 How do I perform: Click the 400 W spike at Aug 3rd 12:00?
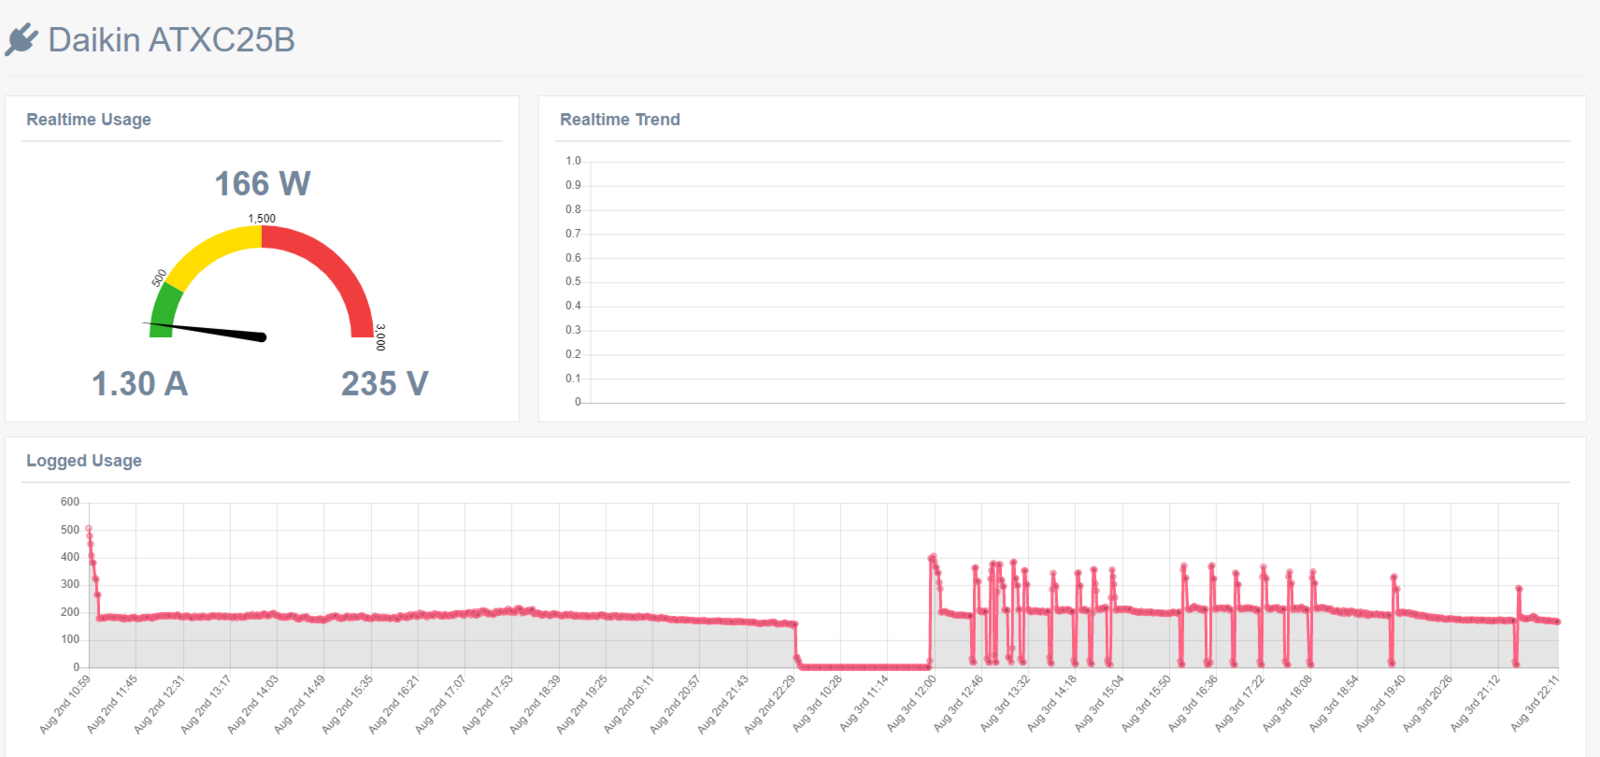coord(933,557)
